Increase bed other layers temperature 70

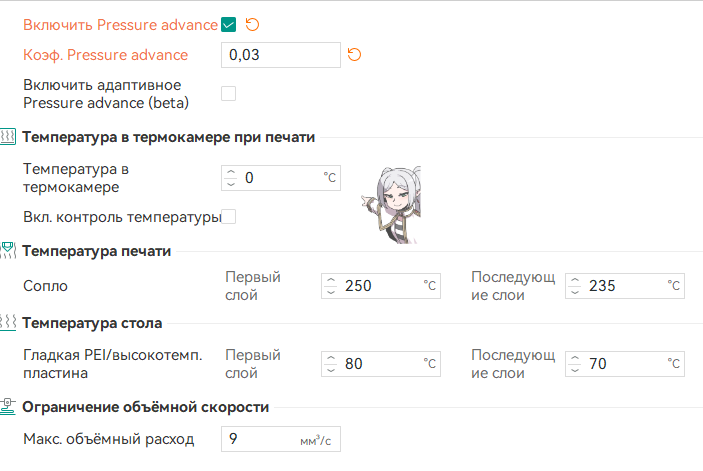click(x=575, y=359)
